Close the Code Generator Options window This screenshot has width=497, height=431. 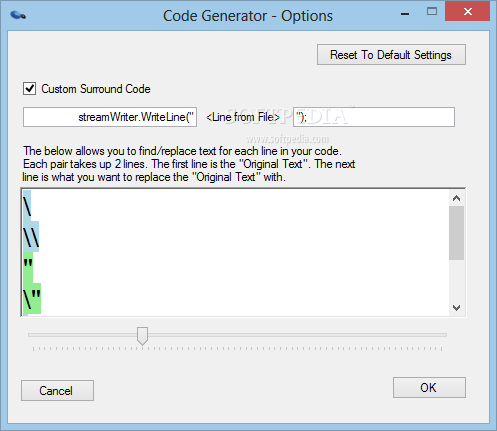pos(467,11)
